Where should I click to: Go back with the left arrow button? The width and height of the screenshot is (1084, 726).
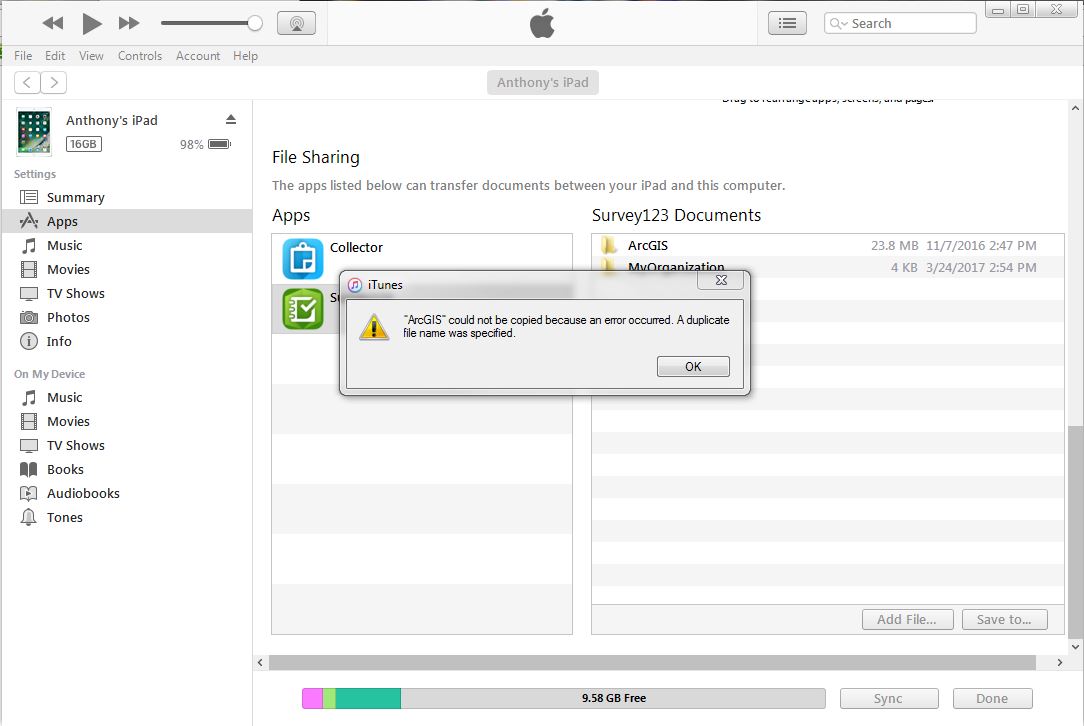coord(27,82)
